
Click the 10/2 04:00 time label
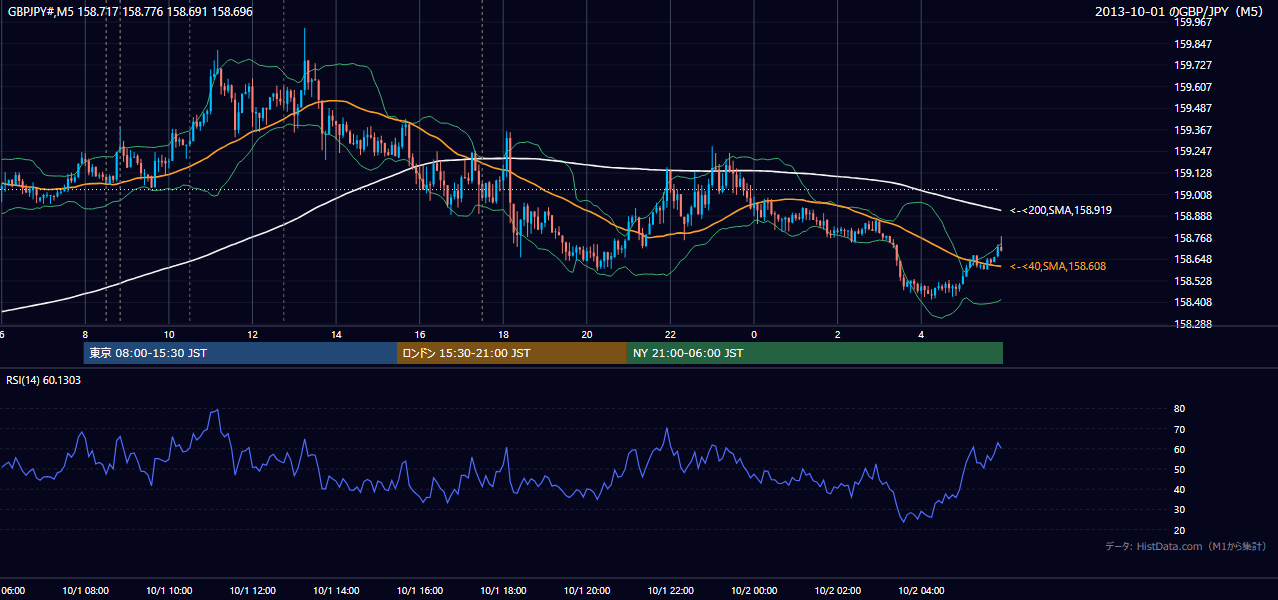[x=920, y=591]
